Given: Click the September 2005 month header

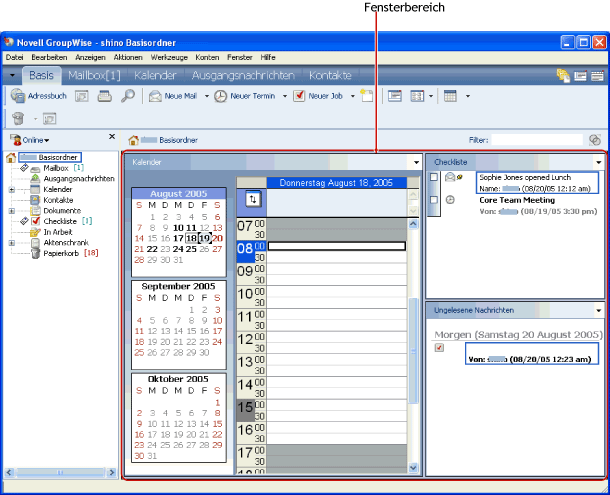Looking at the screenshot, I should (178, 286).
